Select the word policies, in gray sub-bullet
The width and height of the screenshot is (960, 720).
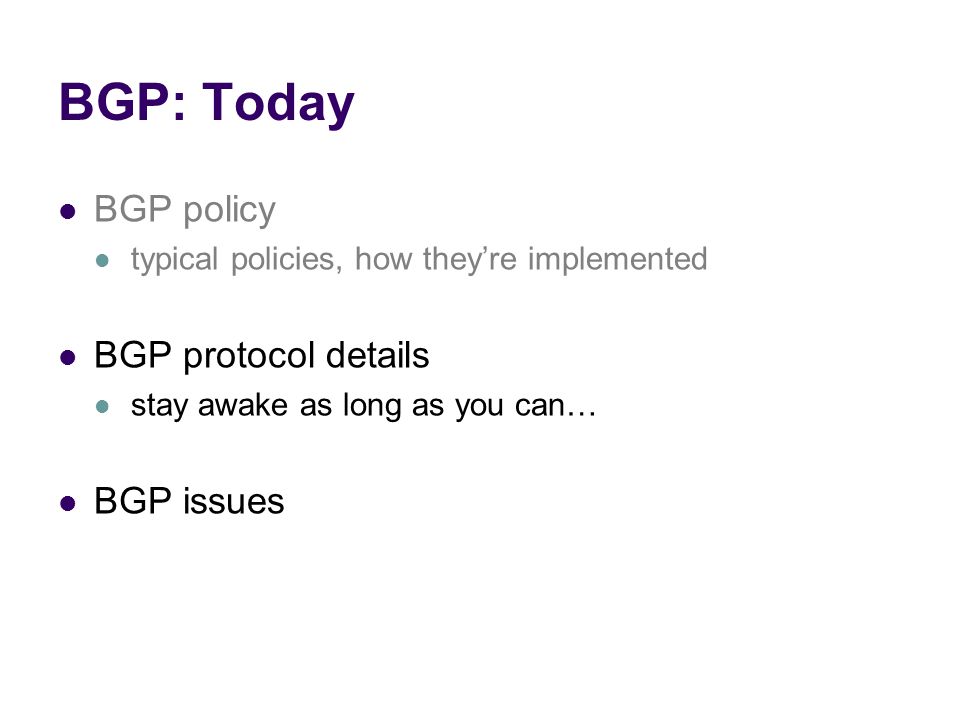(287, 260)
